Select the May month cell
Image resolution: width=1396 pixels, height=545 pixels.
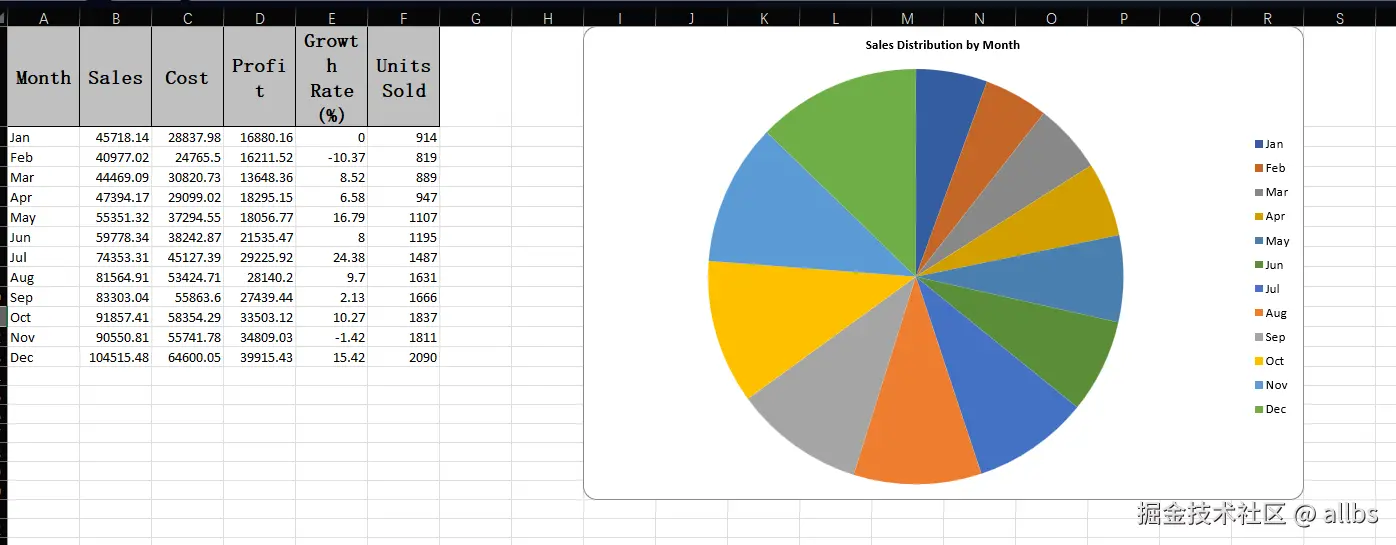43,217
